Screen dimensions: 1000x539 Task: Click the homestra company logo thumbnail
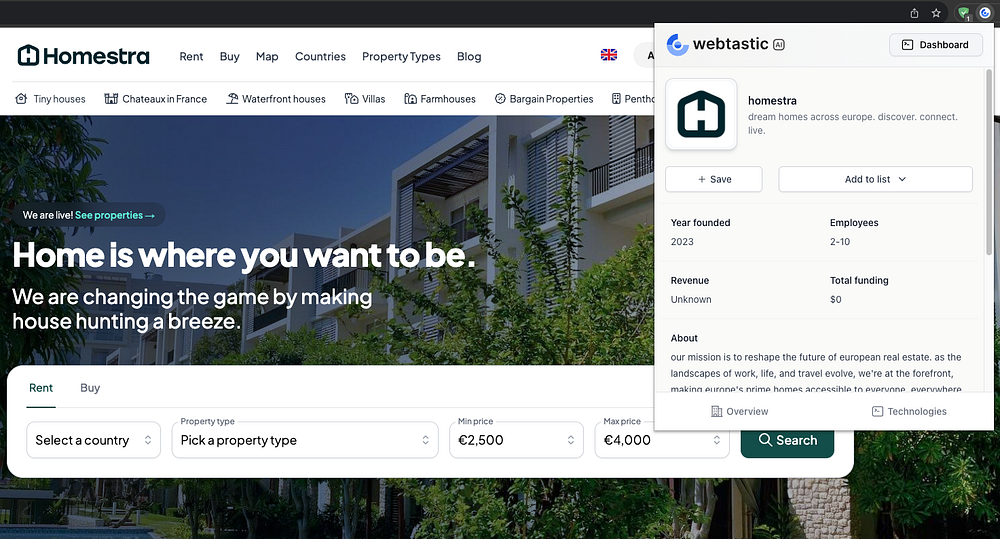[701, 114]
